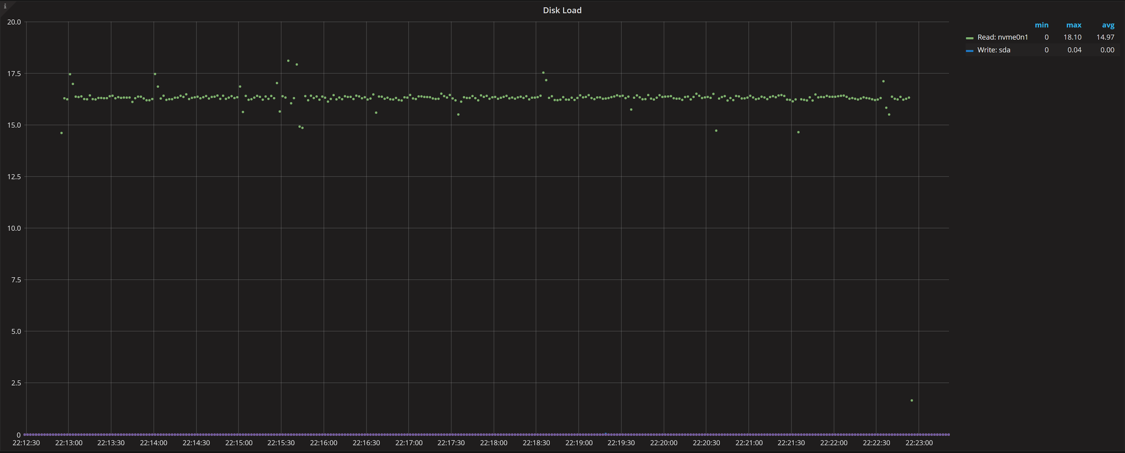This screenshot has height=453, width=1125.
Task: Open the blue color swatch for Write: sda
Action: [970, 50]
